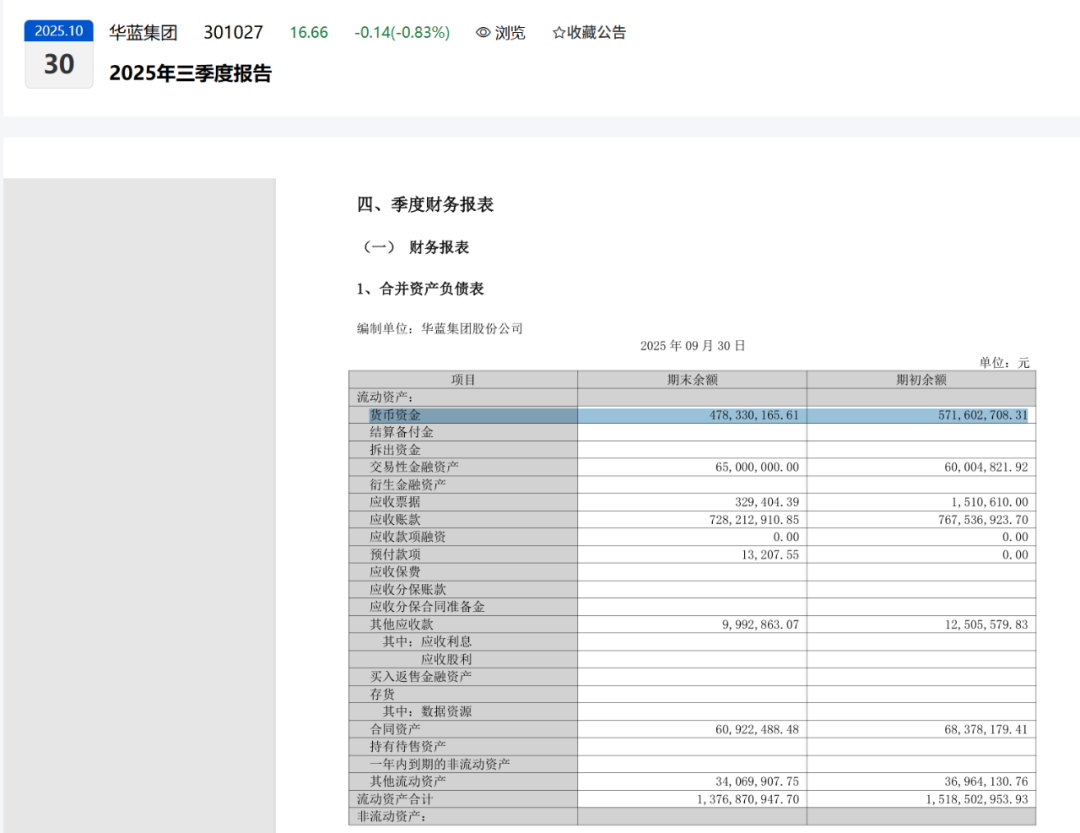Click the 结算备付金 row label

click(402, 432)
